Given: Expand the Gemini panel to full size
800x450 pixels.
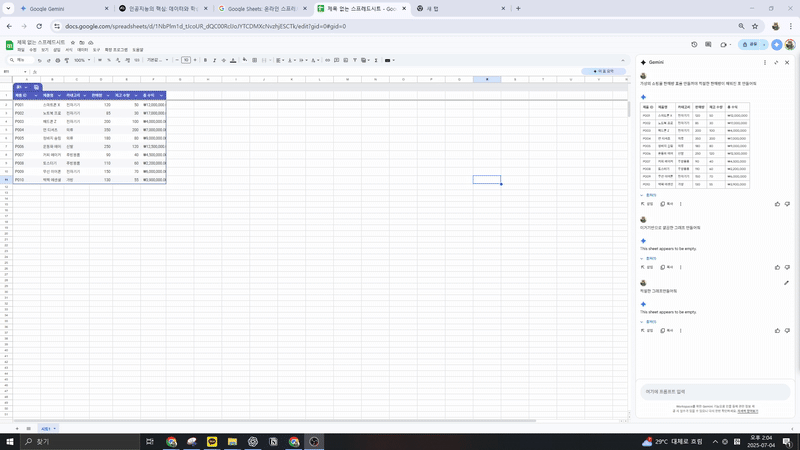Looking at the screenshot, I should (776, 62).
